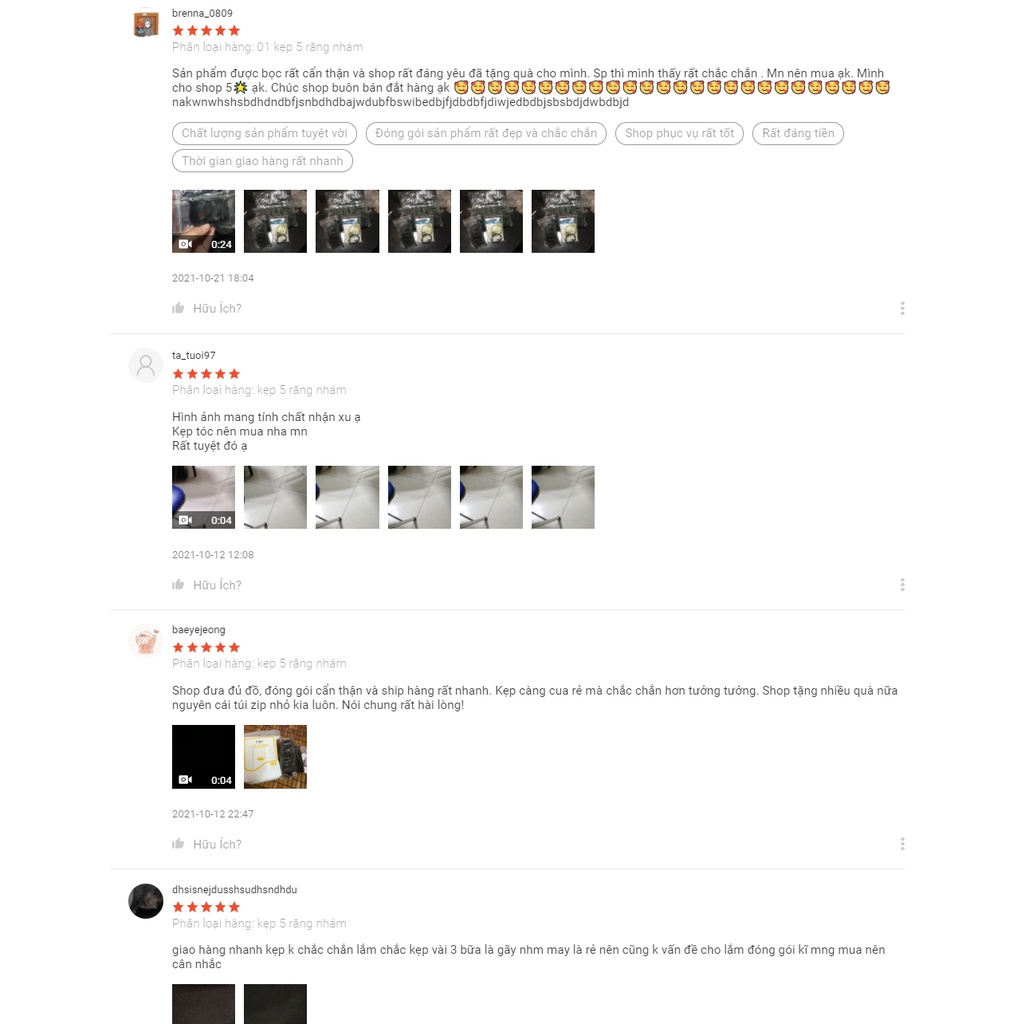
Task: Like brenna_0809's review with thumbs-up icon
Action: point(178,308)
